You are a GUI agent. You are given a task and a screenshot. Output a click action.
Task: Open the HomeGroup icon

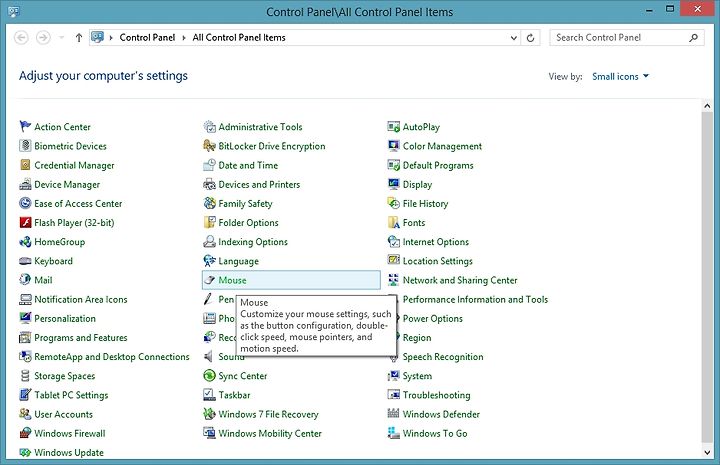[25, 241]
